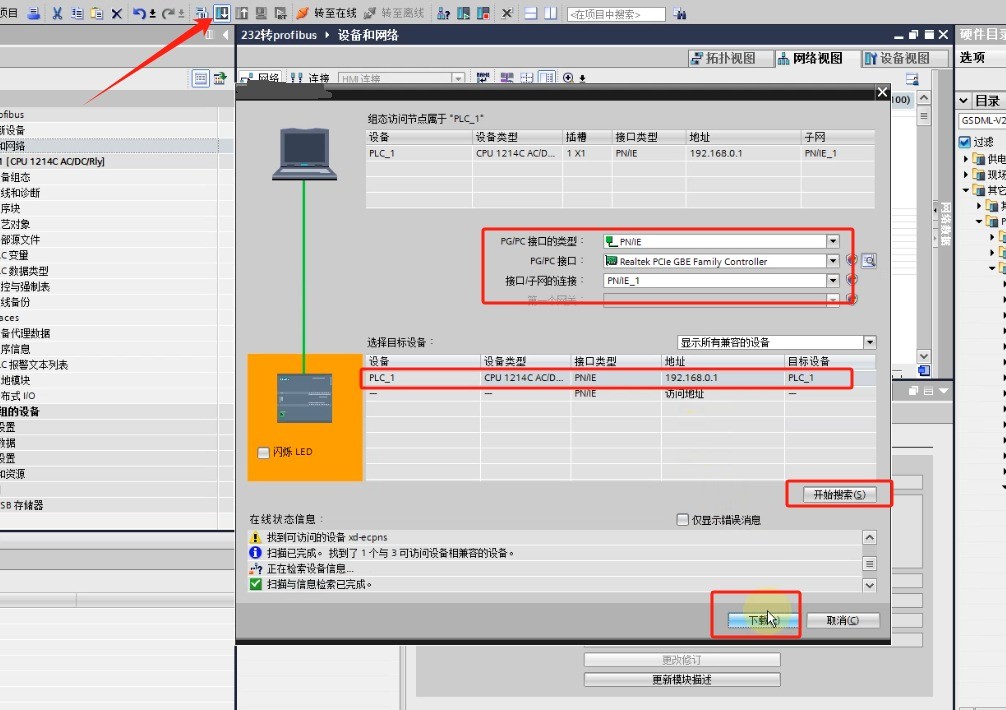Click the Compile icon in the toolbar

201,13
